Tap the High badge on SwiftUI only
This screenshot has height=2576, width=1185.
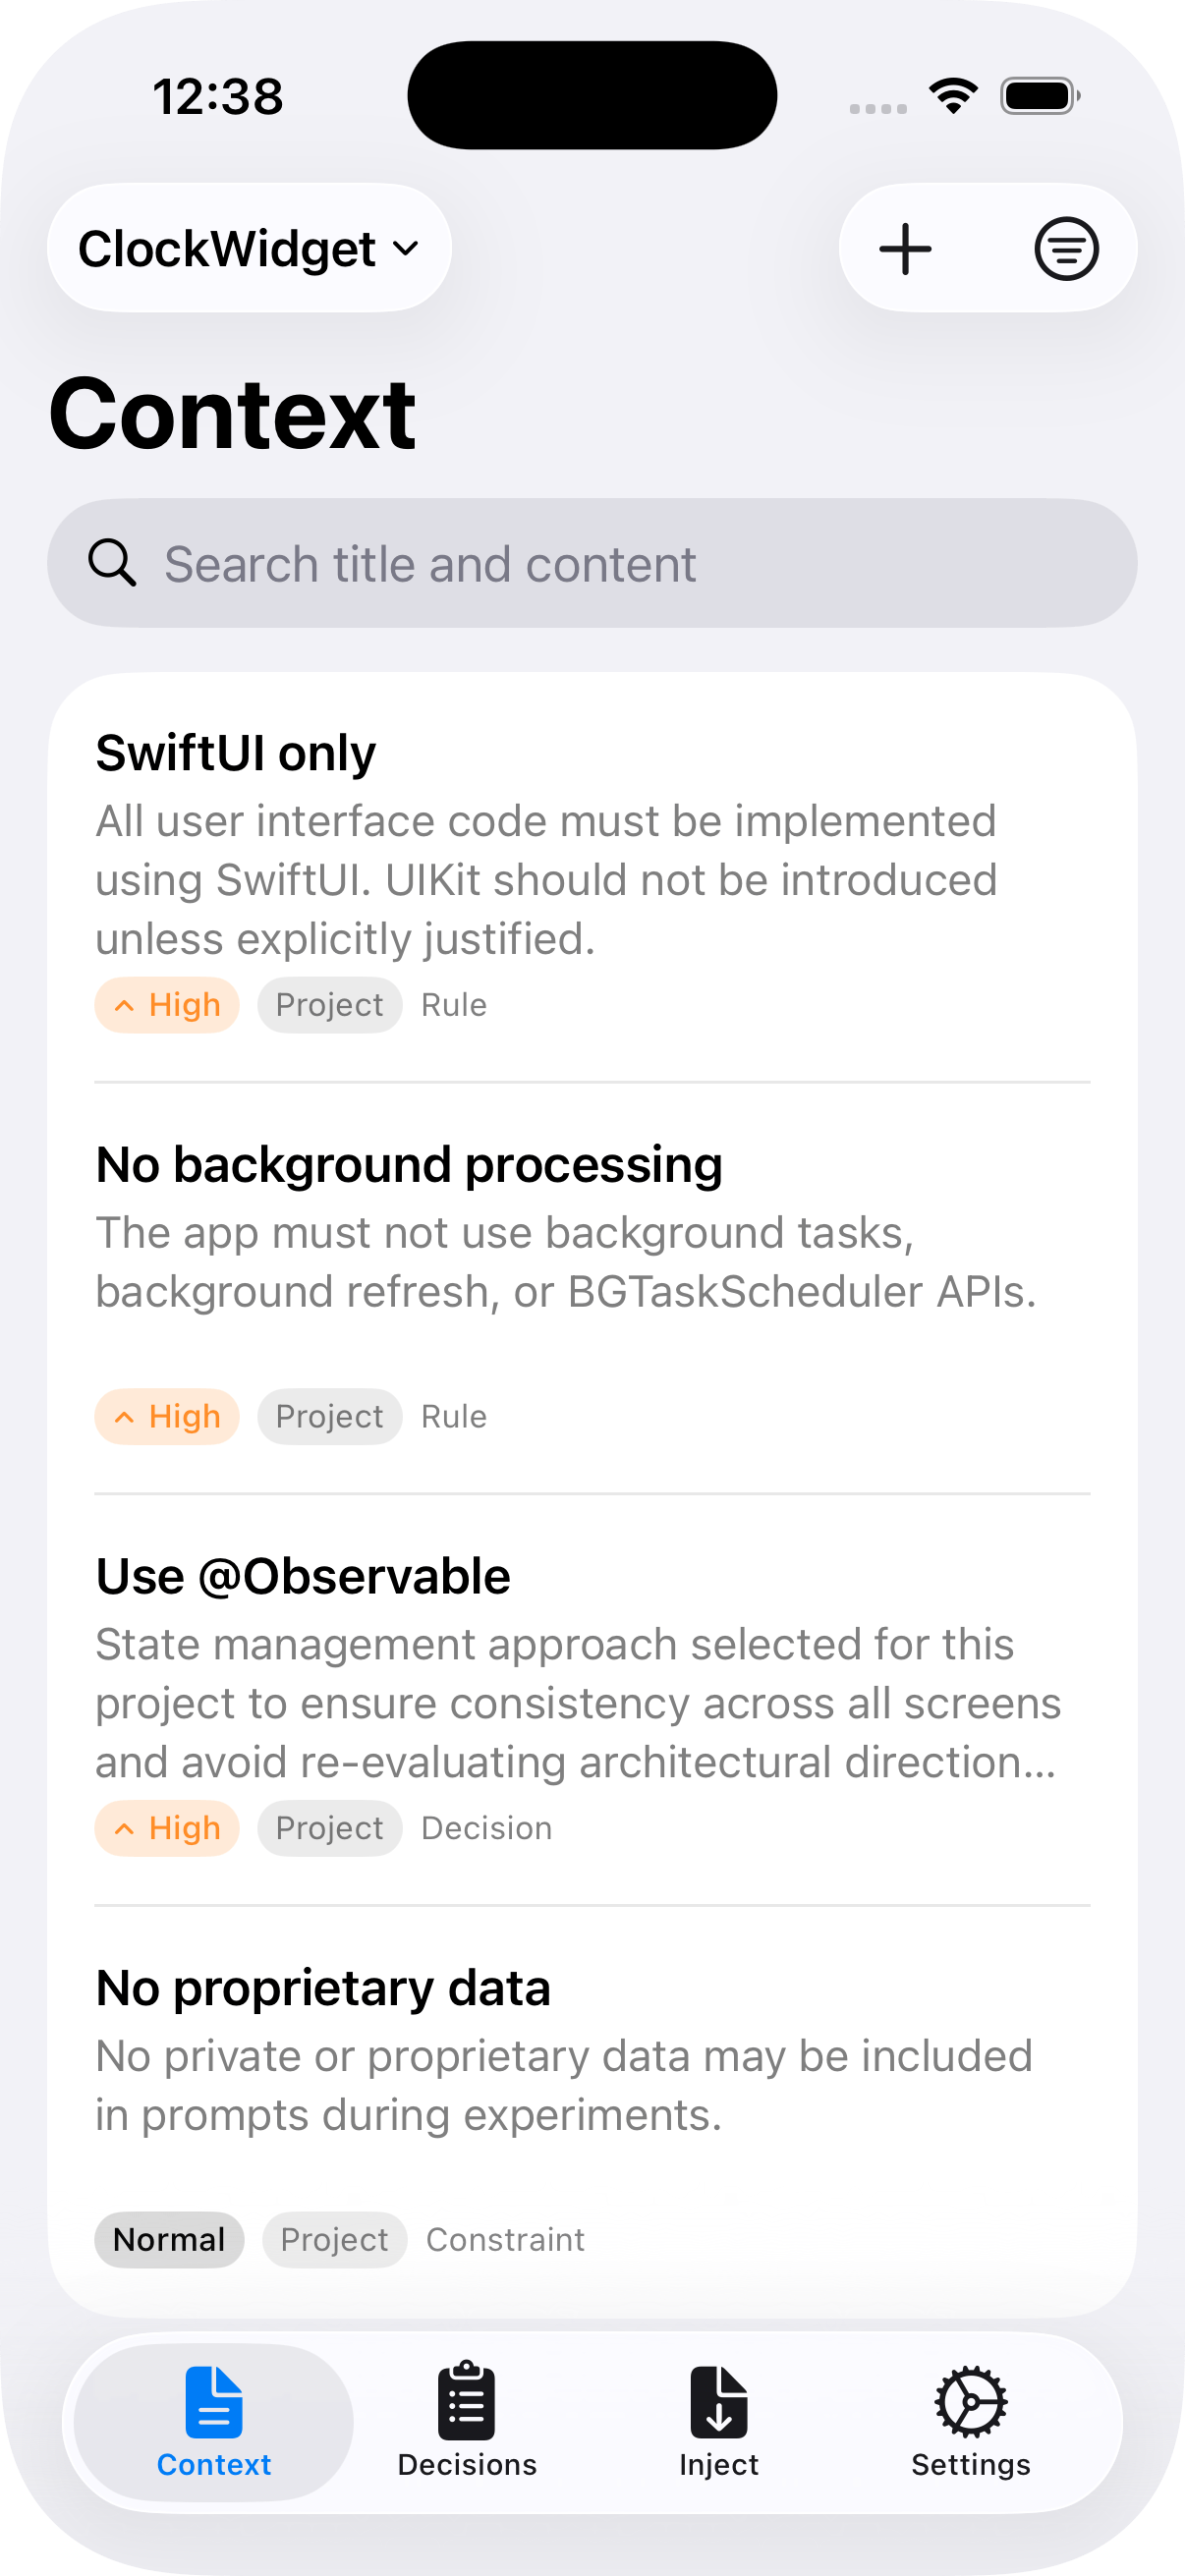click(167, 1005)
